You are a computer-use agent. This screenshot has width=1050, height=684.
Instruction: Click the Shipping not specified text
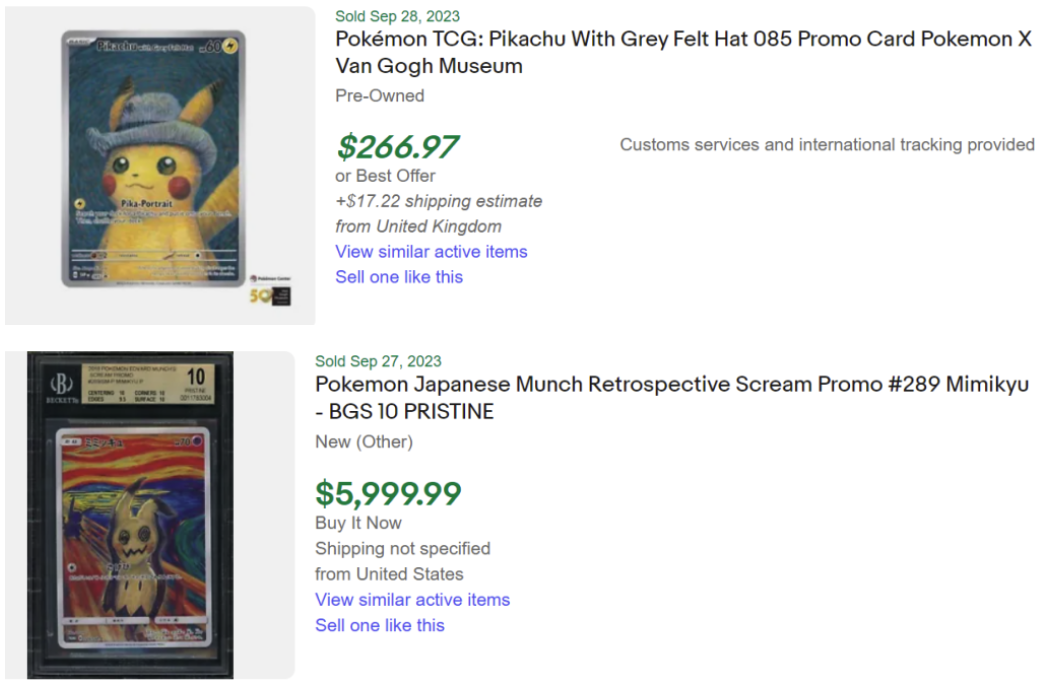pos(402,549)
